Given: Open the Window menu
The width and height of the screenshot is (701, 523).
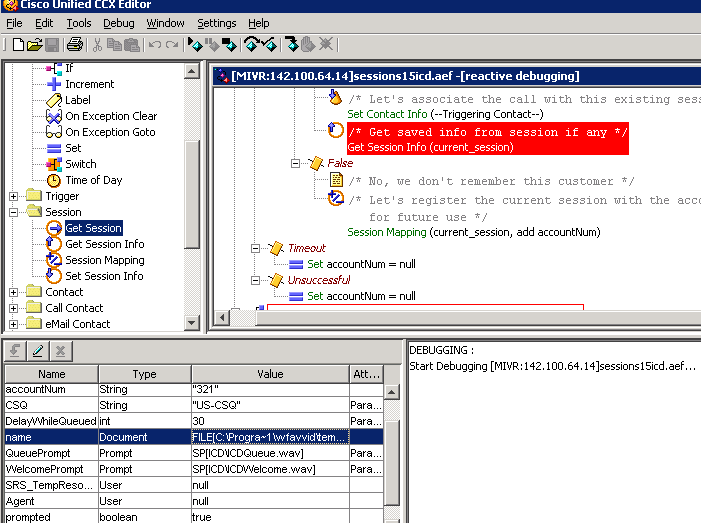Looking at the screenshot, I should 165,23.
